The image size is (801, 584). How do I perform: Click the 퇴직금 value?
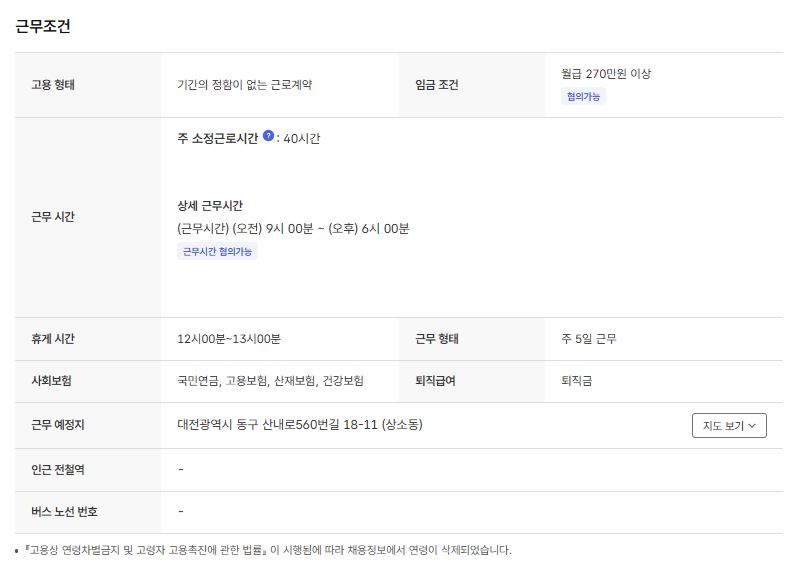577,381
